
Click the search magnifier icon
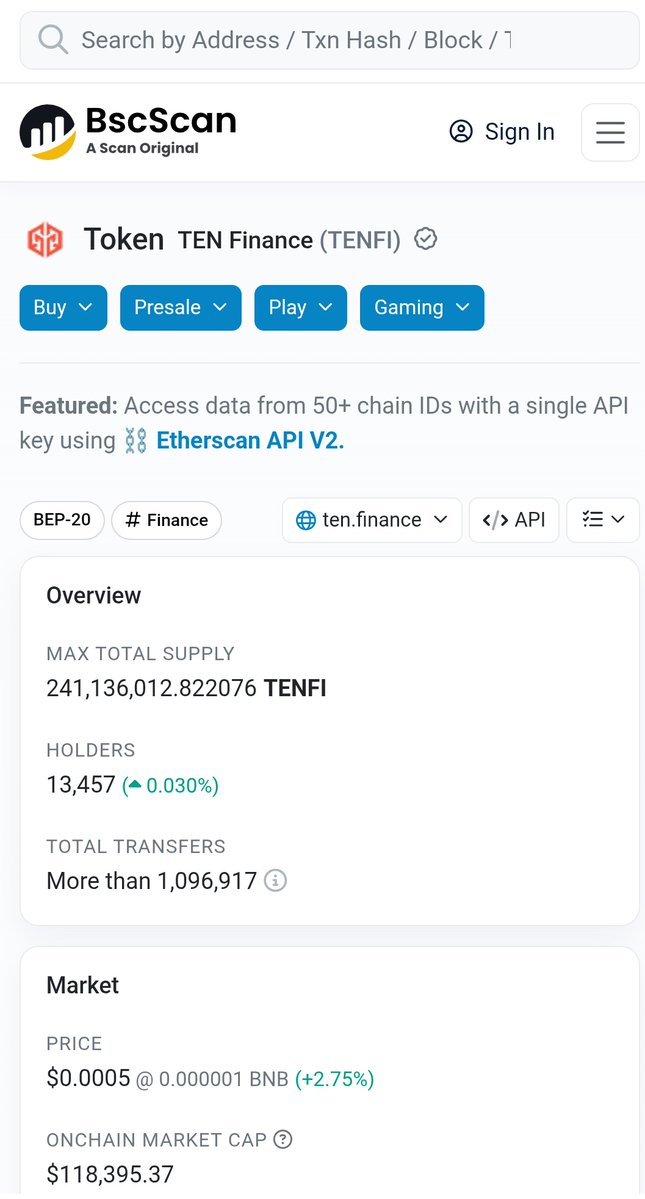point(53,40)
